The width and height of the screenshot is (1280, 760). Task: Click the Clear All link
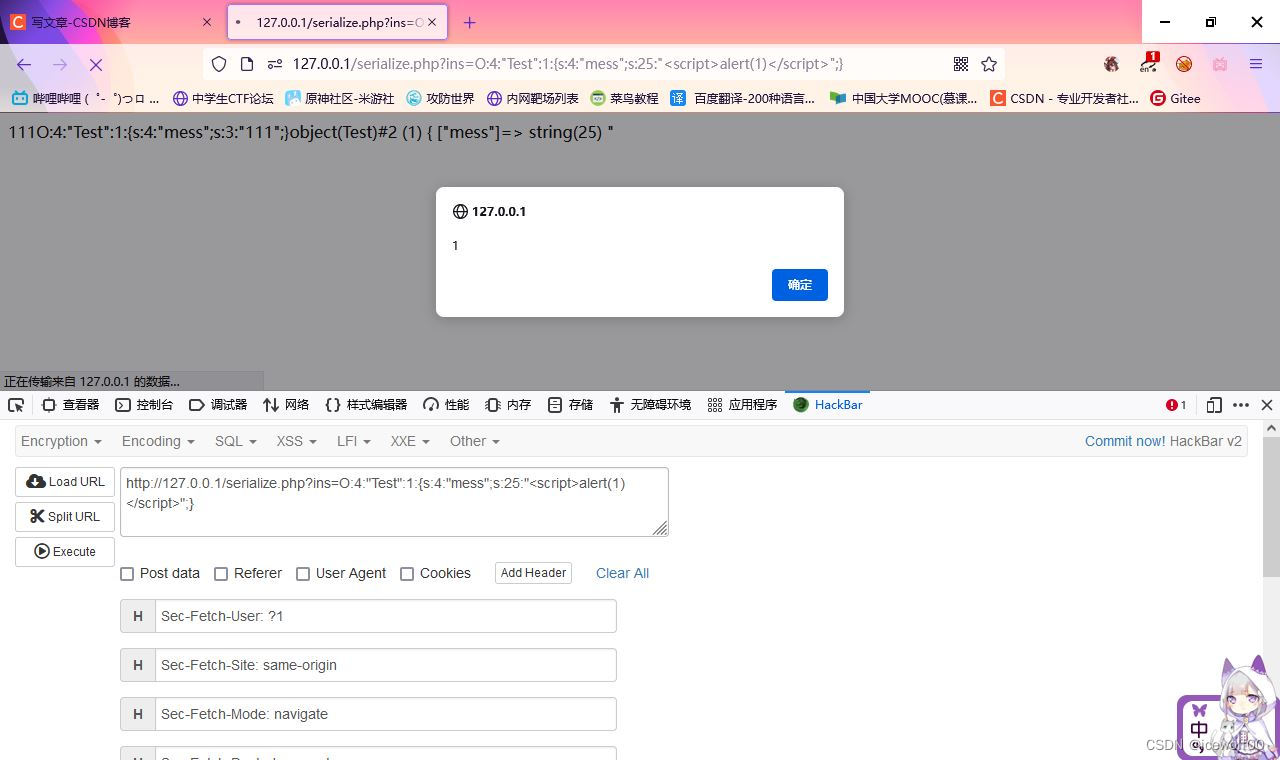[622, 573]
